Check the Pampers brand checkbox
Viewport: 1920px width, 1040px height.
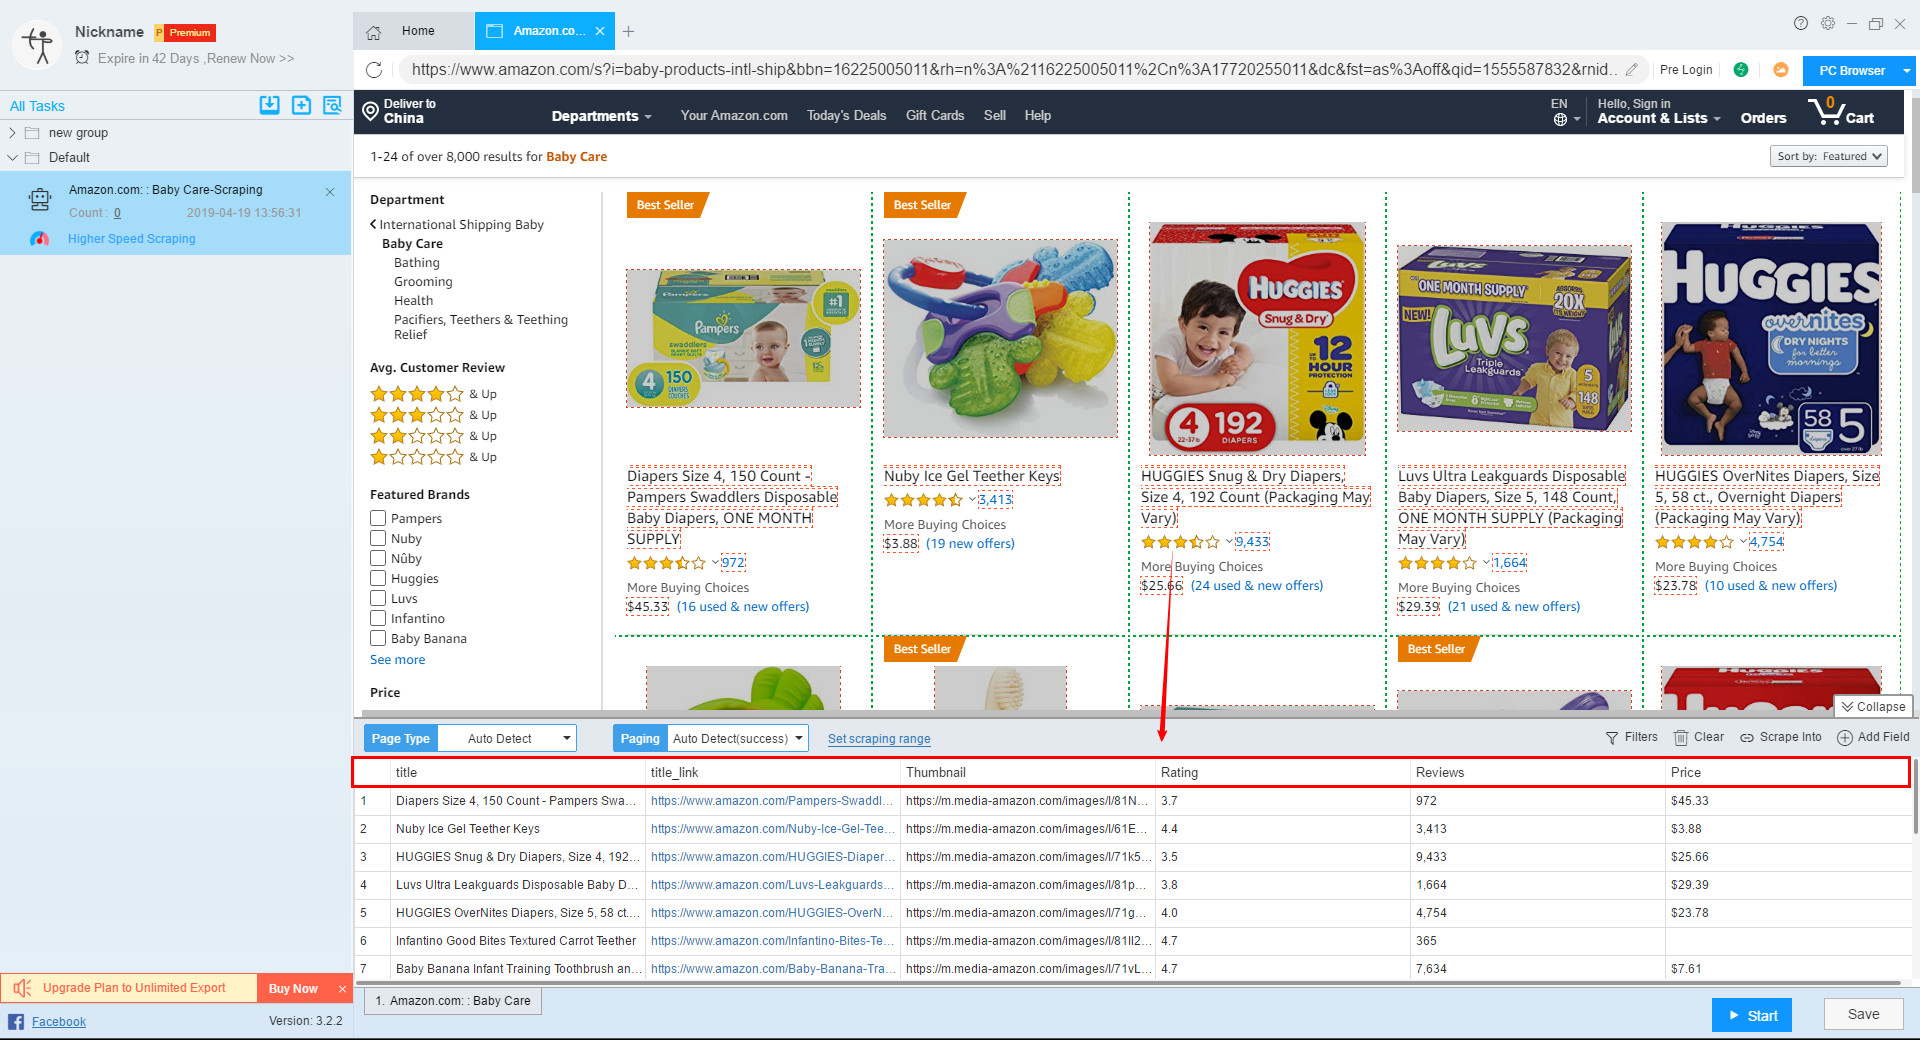(378, 518)
